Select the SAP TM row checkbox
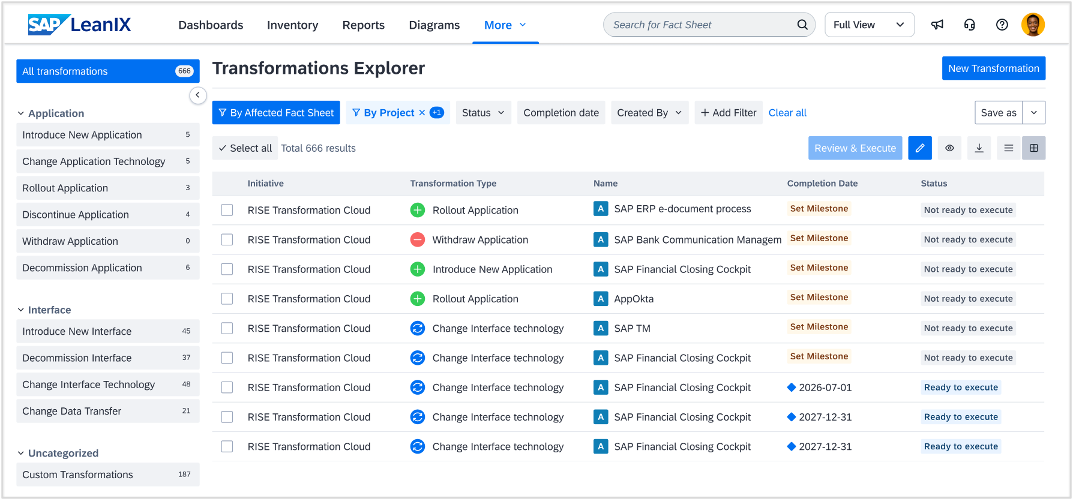Image resolution: width=1072 pixels, height=500 pixels. 227,328
